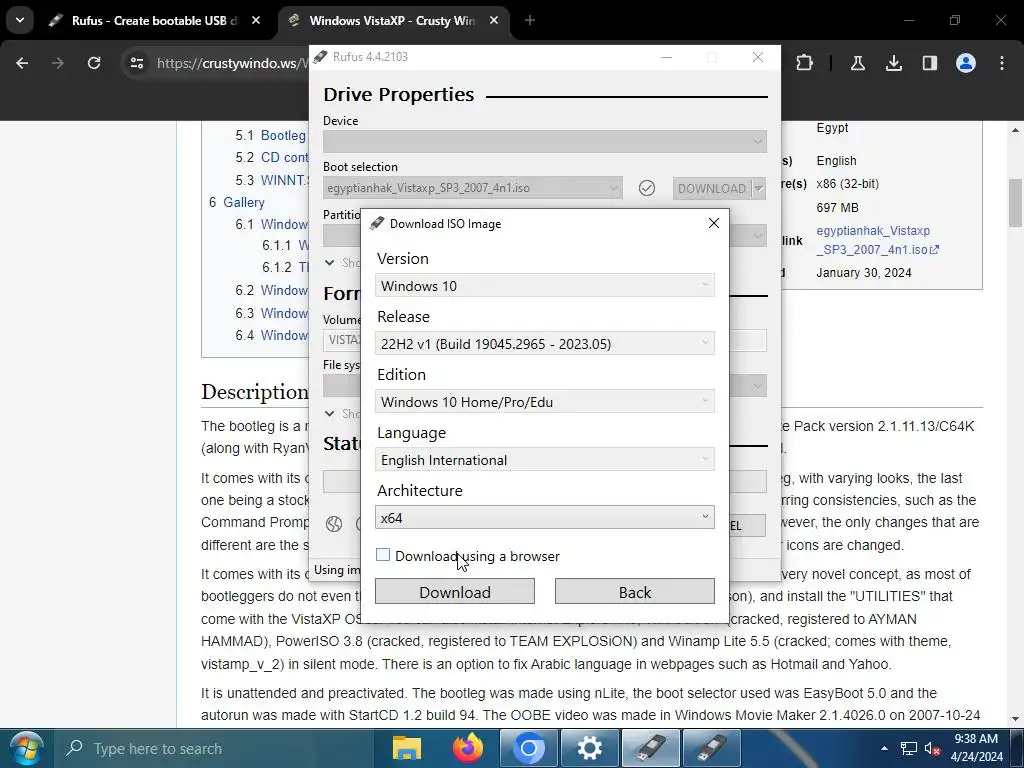Click the checksum verify icon in Rufus
This screenshot has width=1024, height=768.
click(647, 188)
